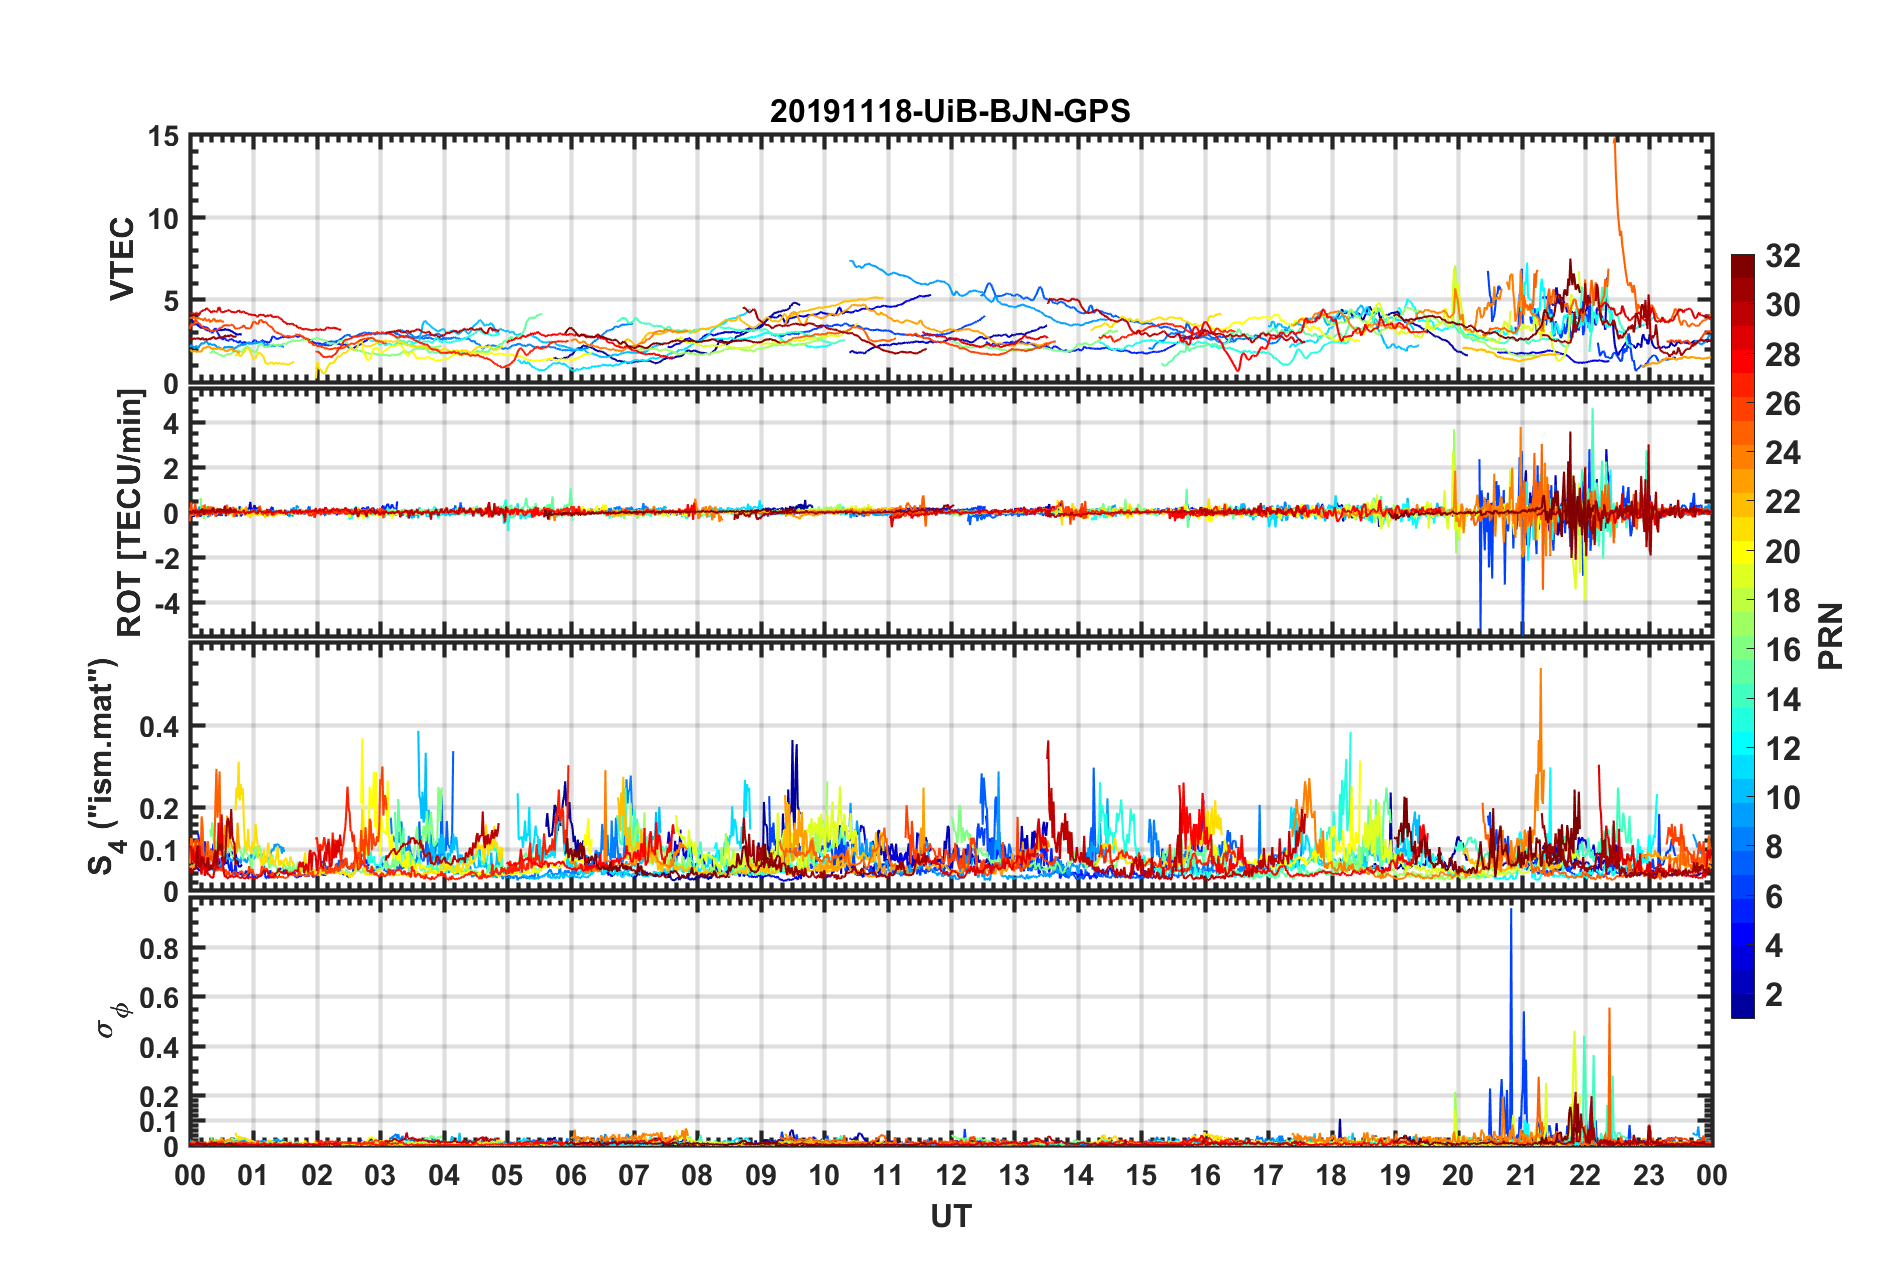The image size is (1902, 1272).
Task: Click the ROT [TECU/min] axis label
Action: (x=129, y=513)
